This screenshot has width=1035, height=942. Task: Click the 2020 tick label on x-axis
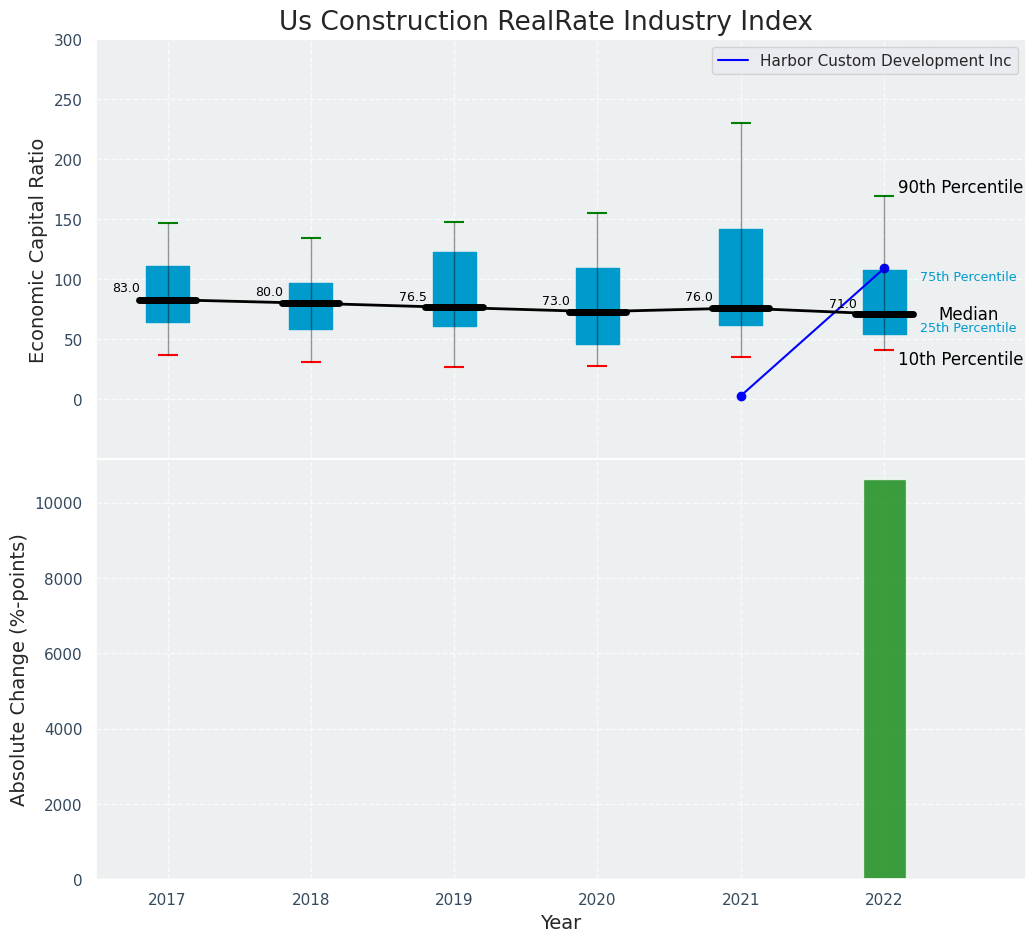click(597, 900)
